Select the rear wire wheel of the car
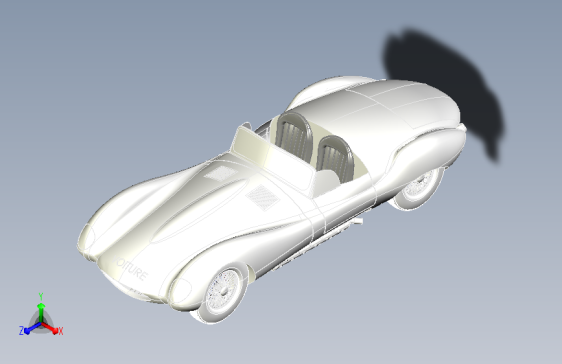562x364 pixels. [x=419, y=187]
